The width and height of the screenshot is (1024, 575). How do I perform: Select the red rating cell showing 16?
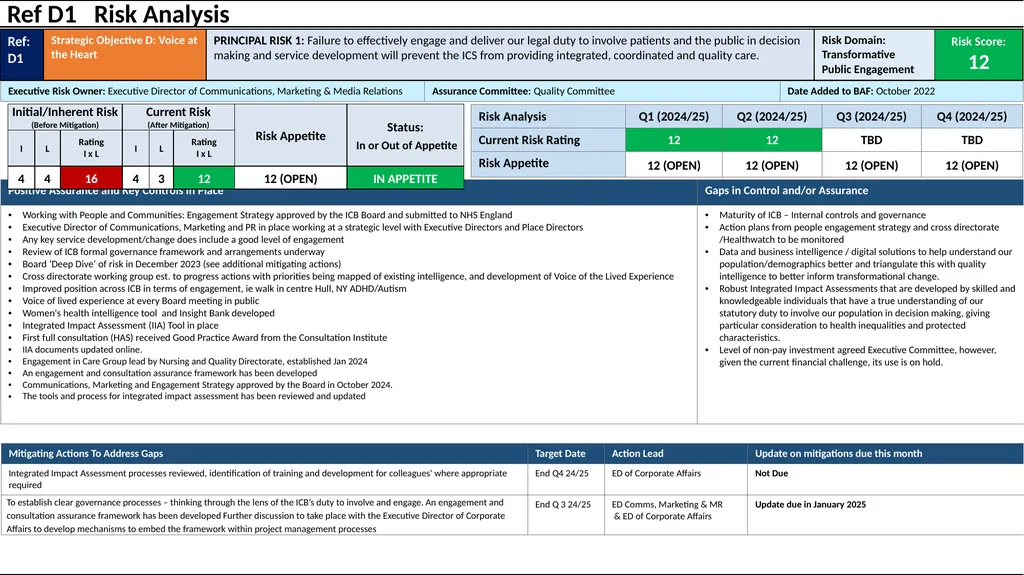tap(91, 178)
